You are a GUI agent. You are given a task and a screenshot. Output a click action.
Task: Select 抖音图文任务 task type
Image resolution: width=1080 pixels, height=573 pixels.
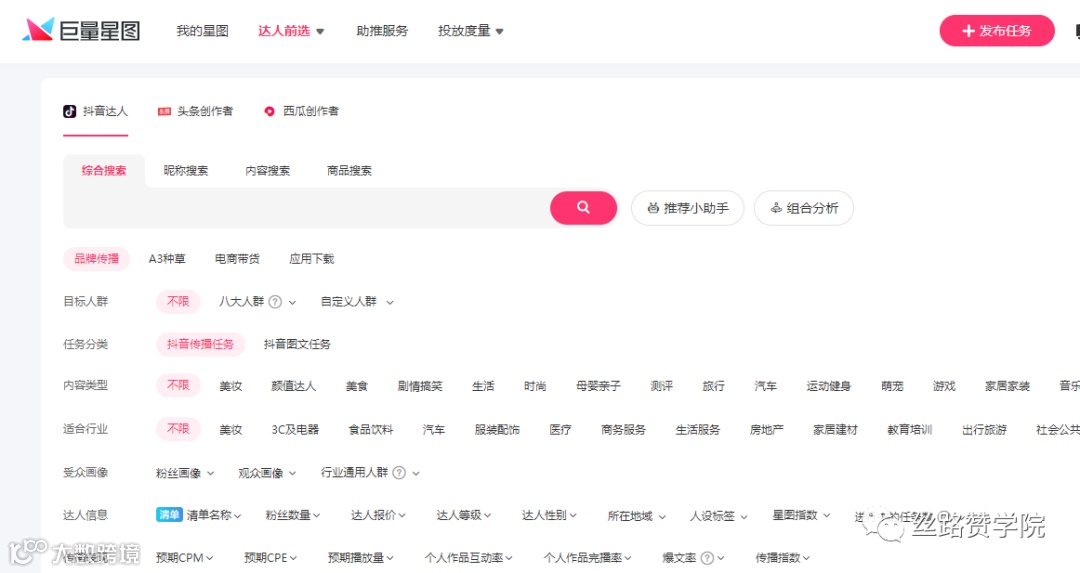297,344
